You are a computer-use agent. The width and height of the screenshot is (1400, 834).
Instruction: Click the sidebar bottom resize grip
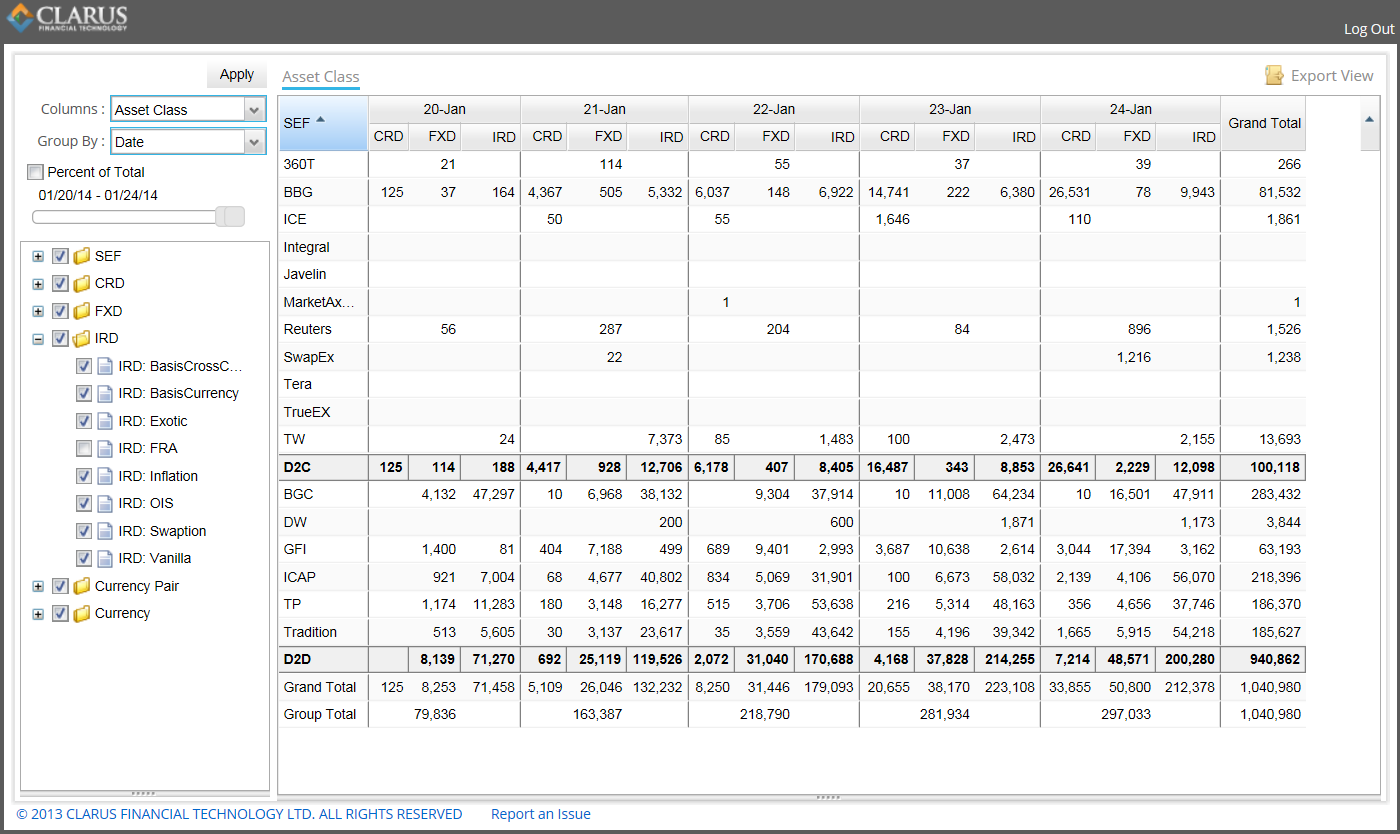point(144,793)
